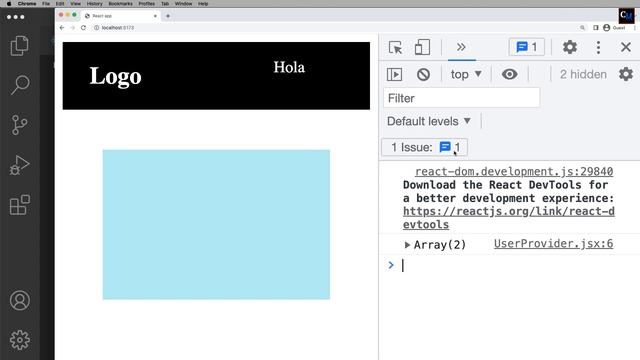The height and width of the screenshot is (360, 640).
Task: Open VS Code Run and Debug icon
Action: [19, 165]
